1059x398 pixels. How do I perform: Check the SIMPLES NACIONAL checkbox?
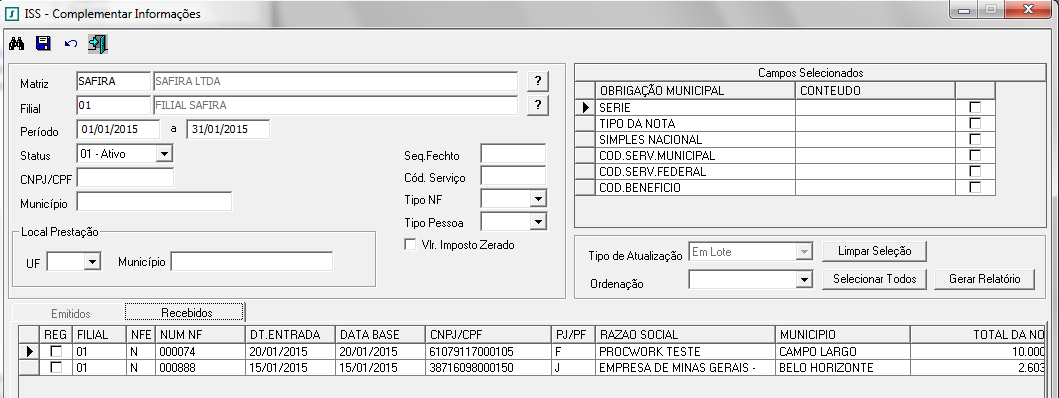pyautogui.click(x=975, y=139)
